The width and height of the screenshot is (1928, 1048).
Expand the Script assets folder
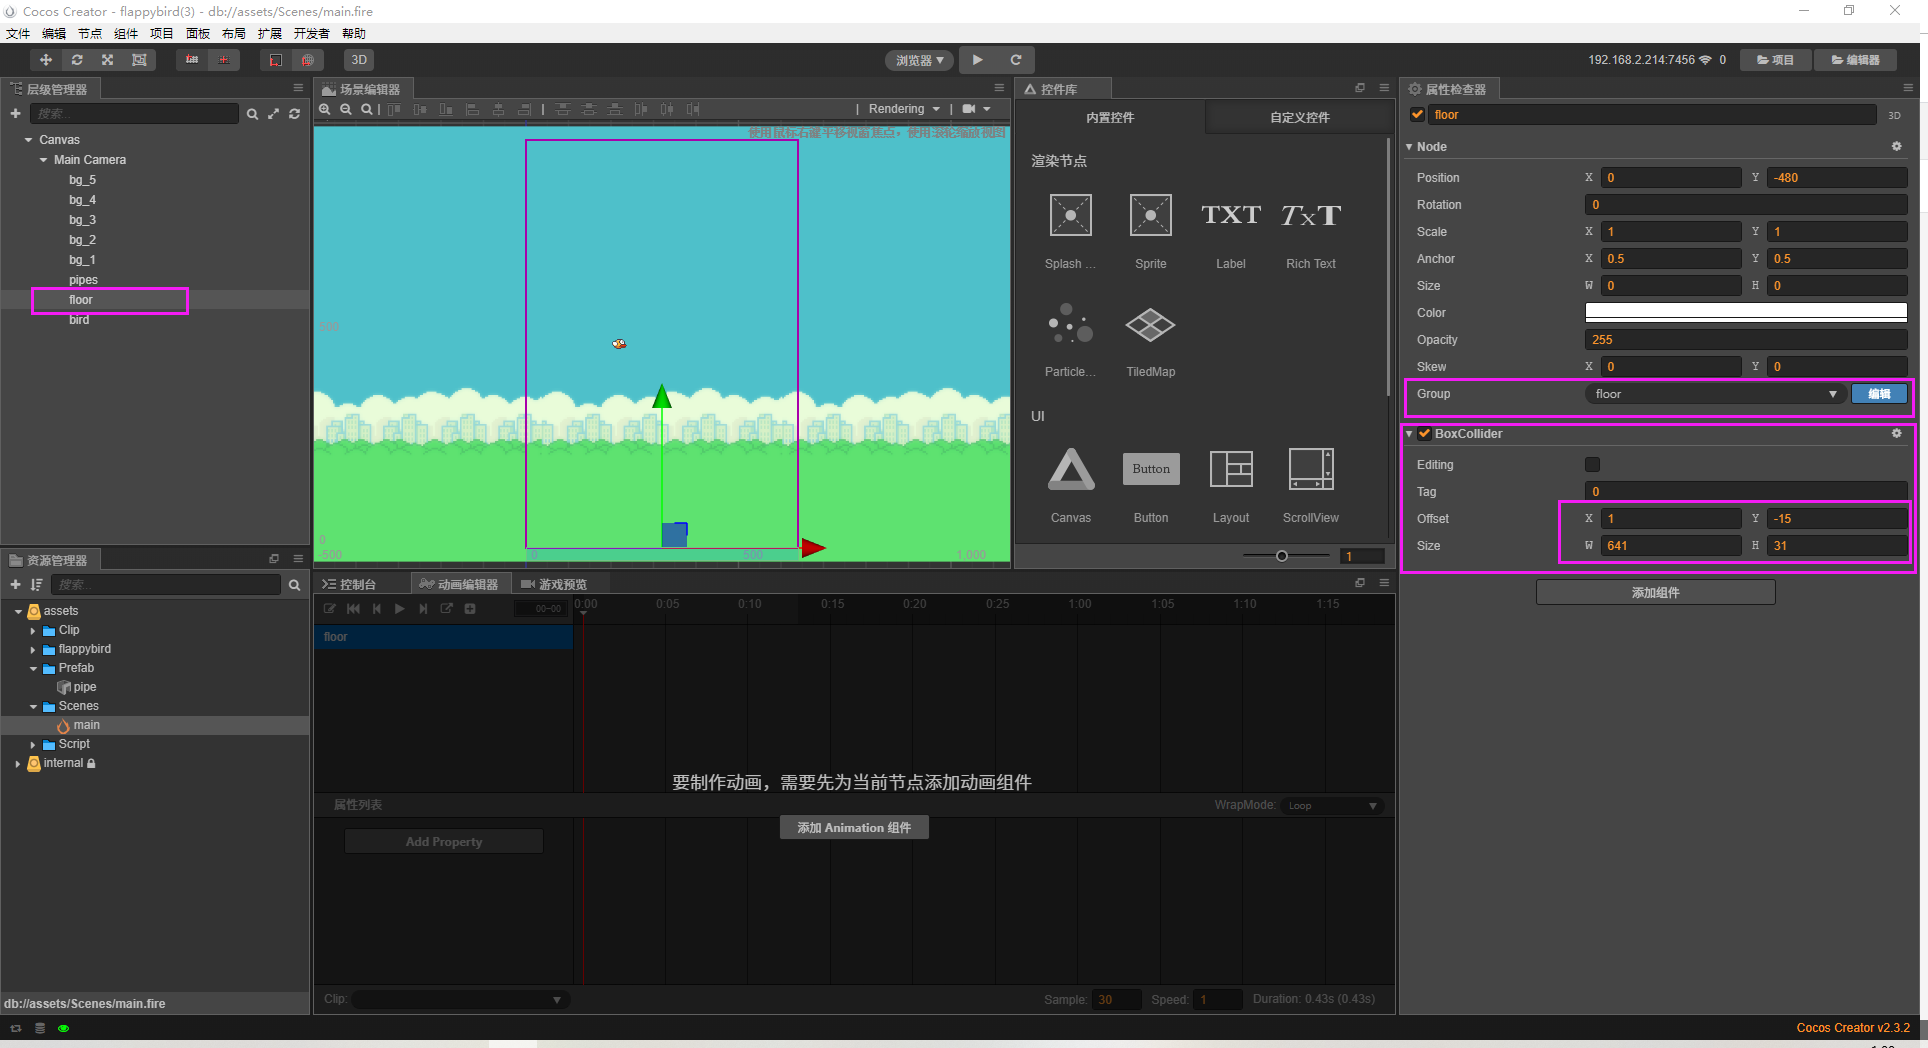point(33,745)
